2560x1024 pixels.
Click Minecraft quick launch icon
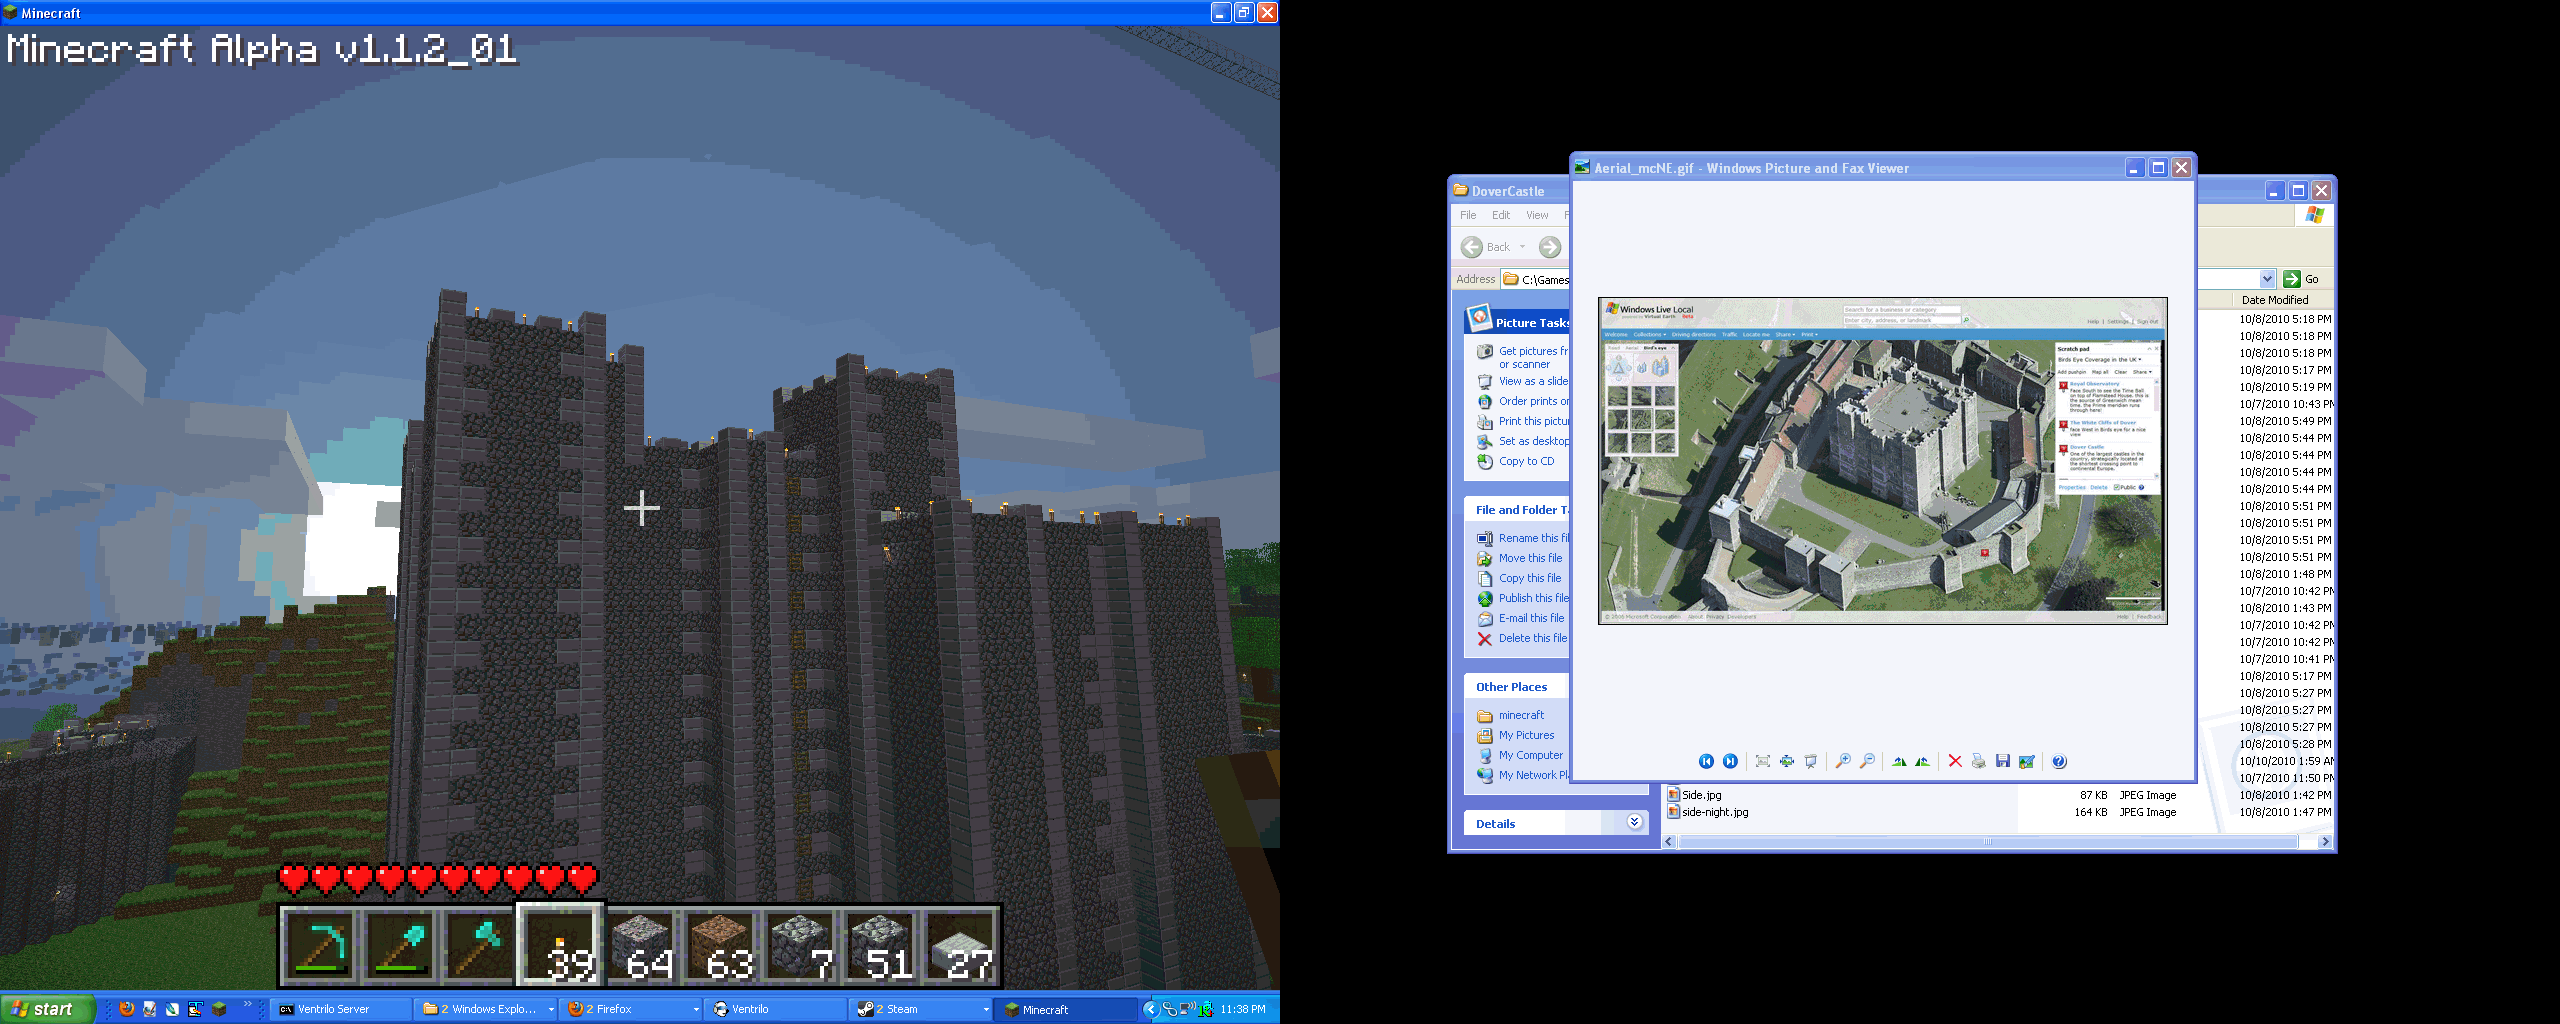click(219, 1009)
